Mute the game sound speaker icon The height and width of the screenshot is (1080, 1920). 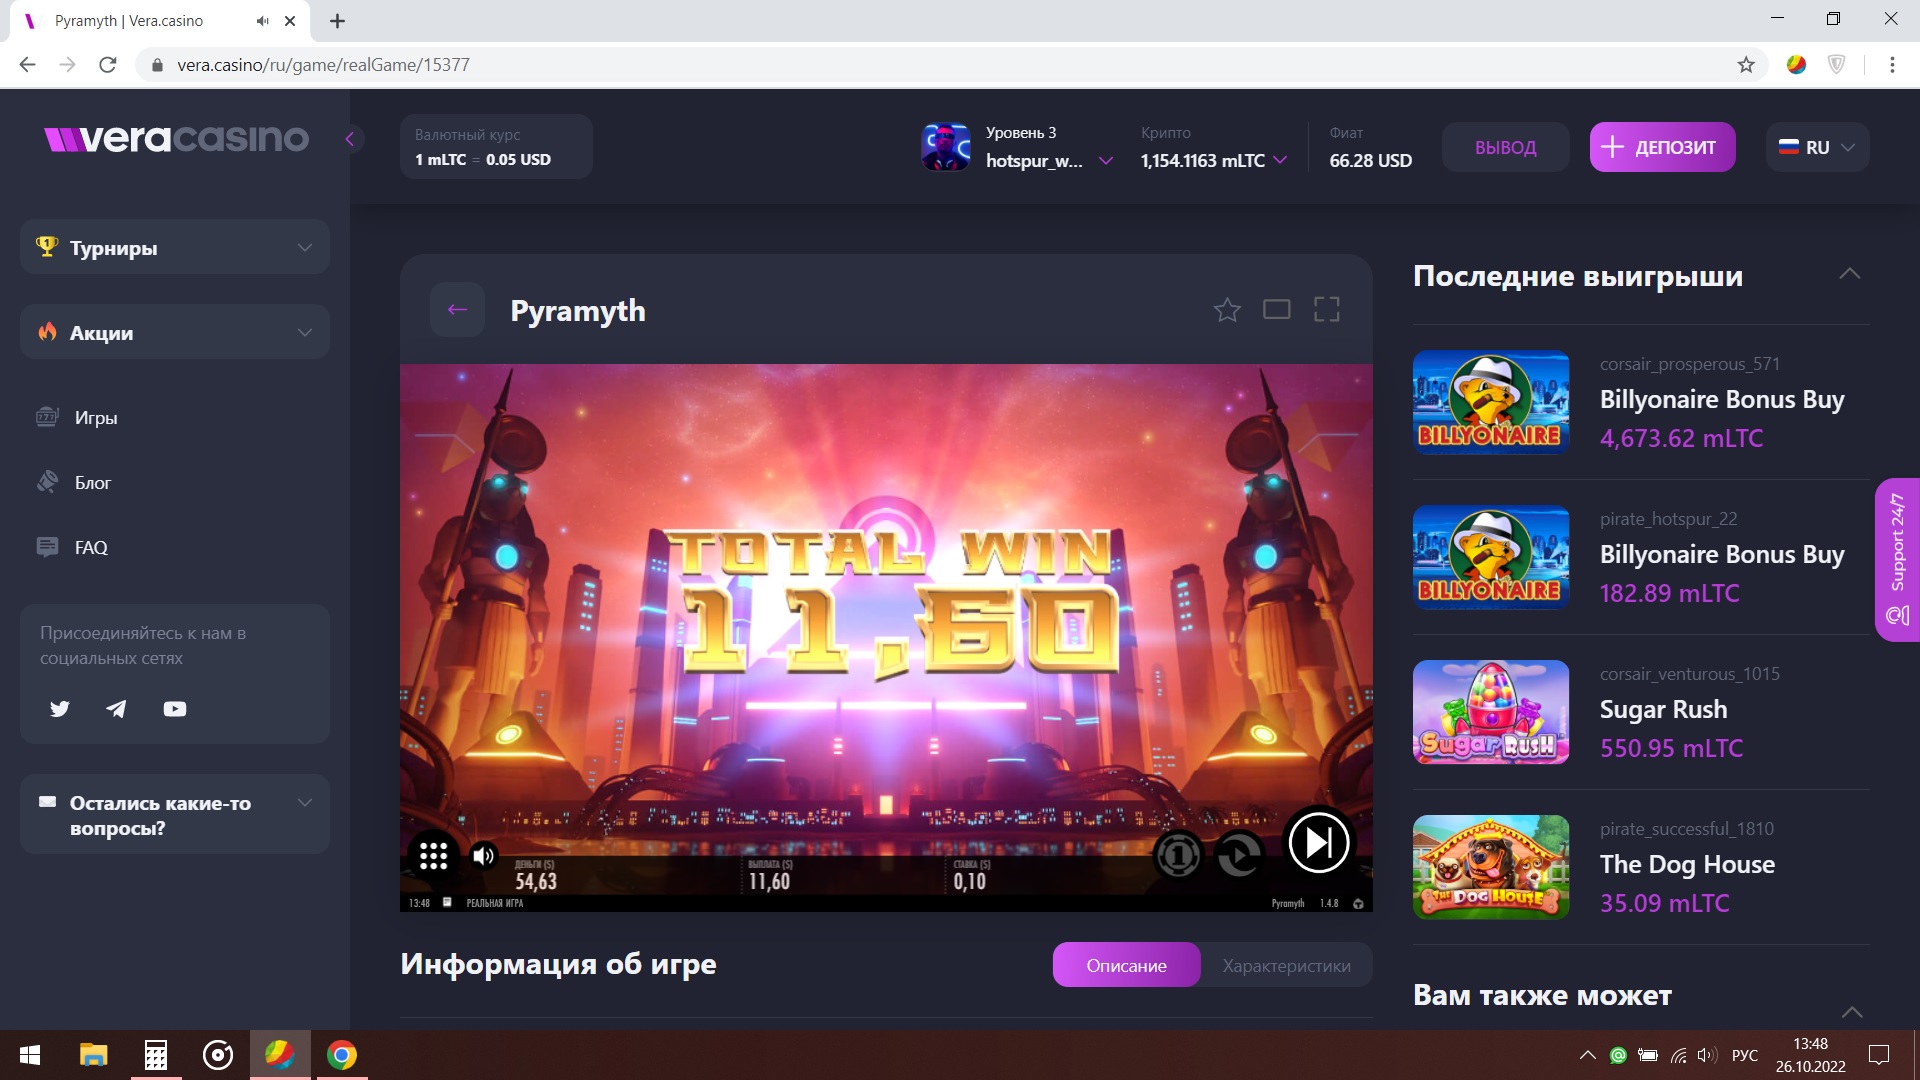[x=484, y=856]
